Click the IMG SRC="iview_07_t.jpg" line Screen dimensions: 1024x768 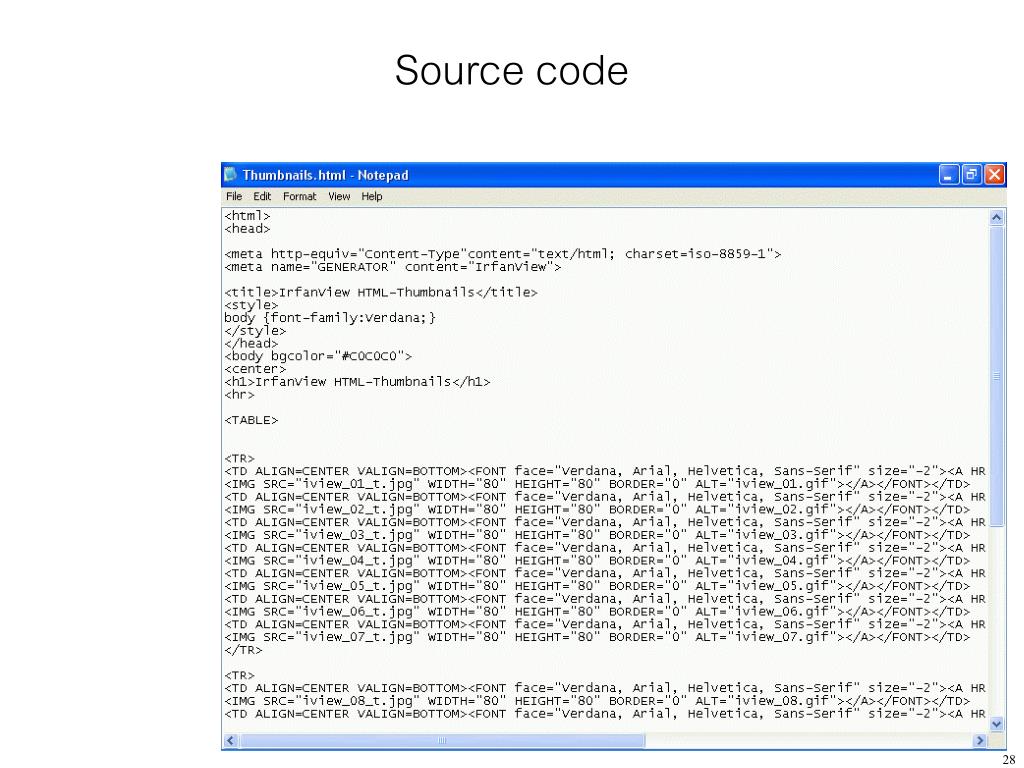[x=597, y=637]
